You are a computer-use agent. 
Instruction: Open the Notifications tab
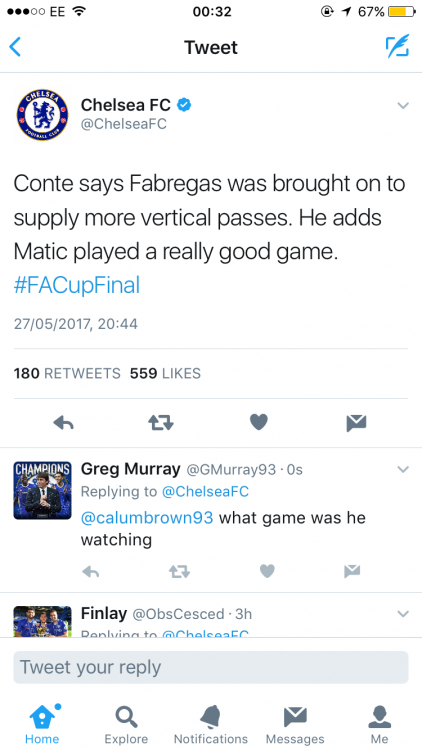tap(211, 725)
